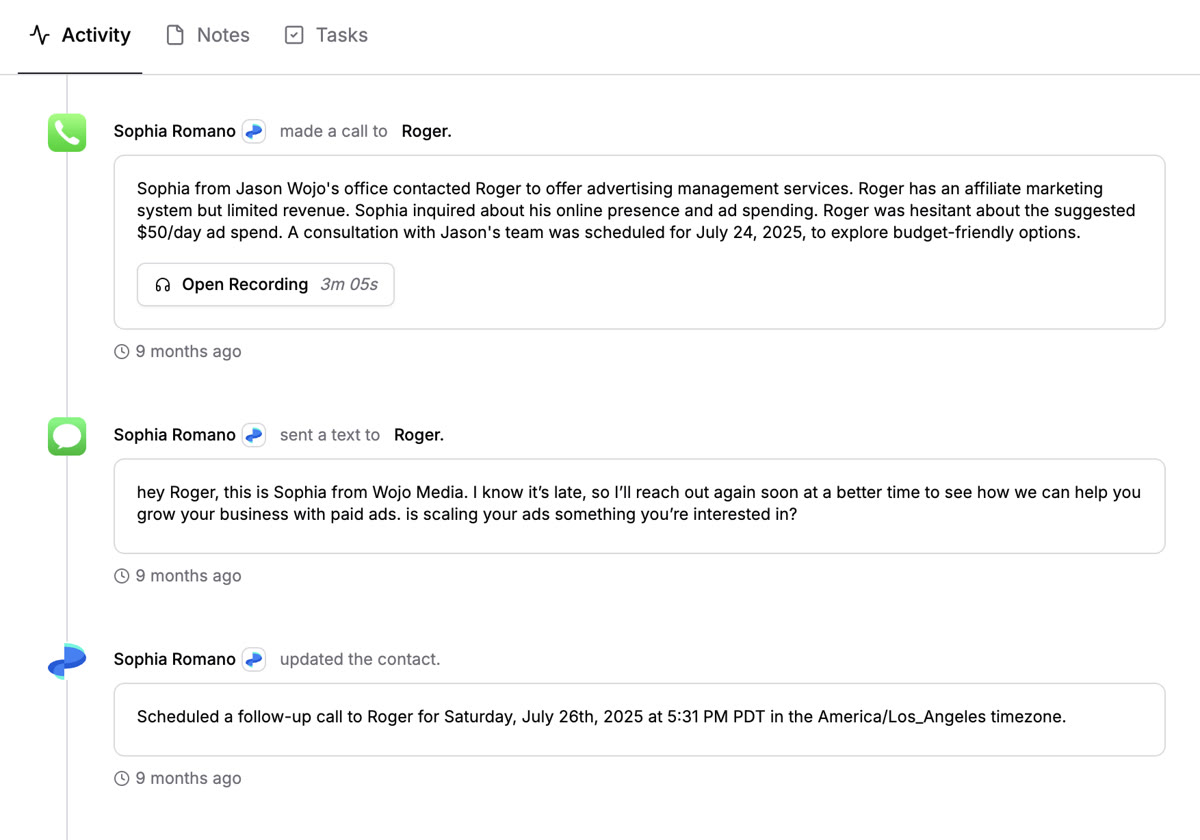Click the badge beside Sophia Romano in update entry
This screenshot has width=1200, height=840.
click(254, 660)
